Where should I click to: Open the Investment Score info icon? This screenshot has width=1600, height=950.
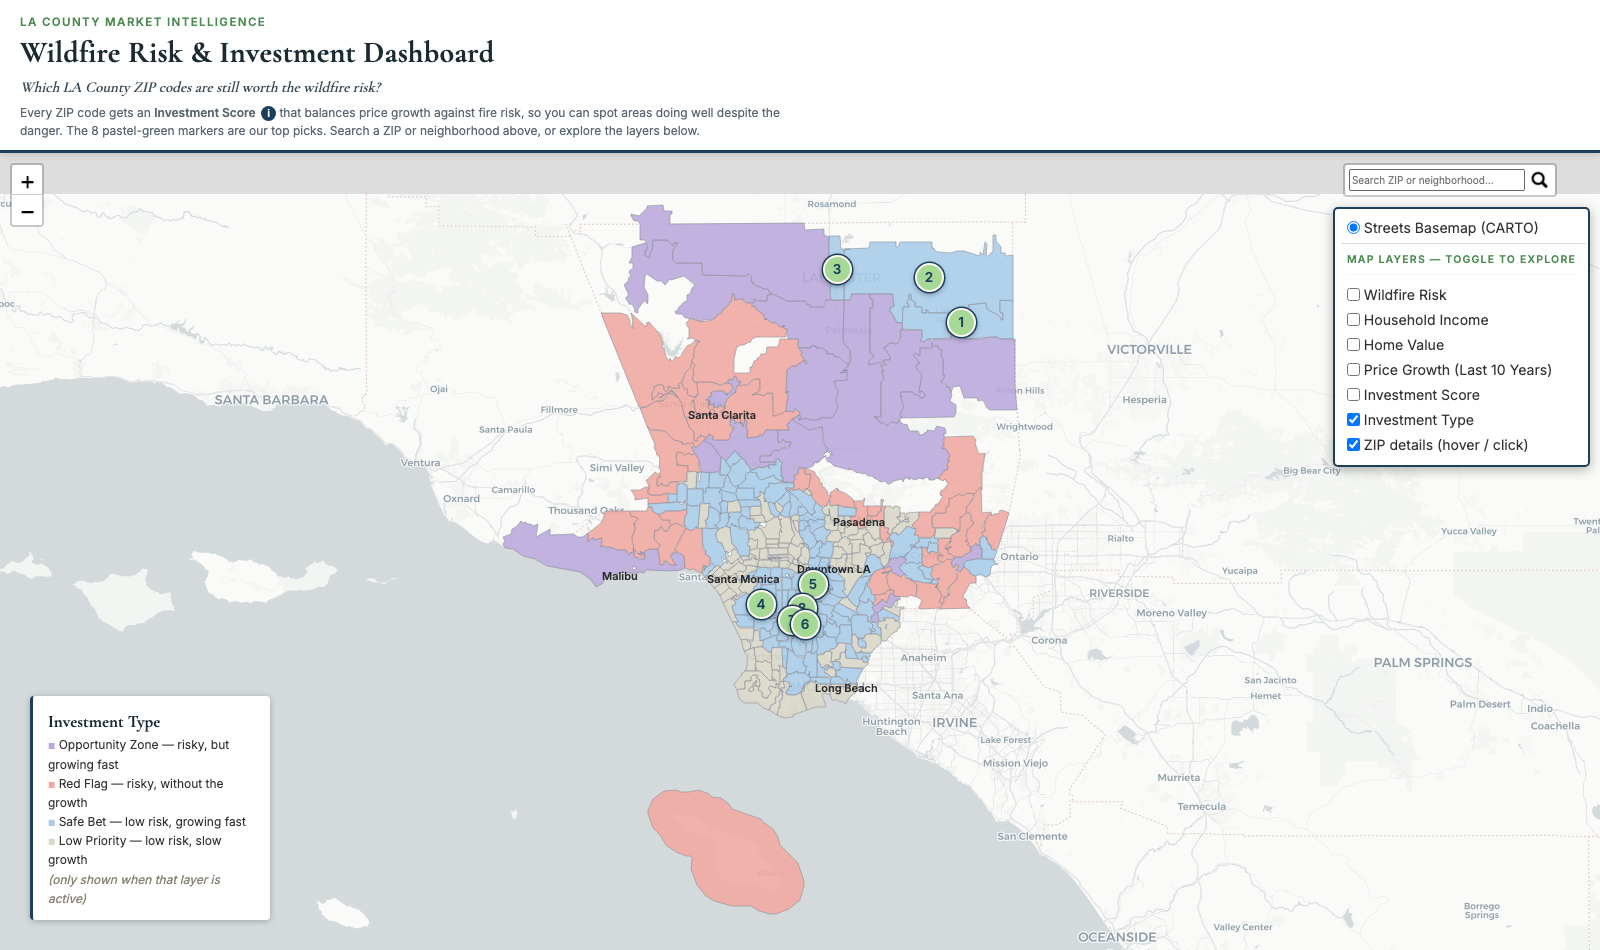point(268,114)
